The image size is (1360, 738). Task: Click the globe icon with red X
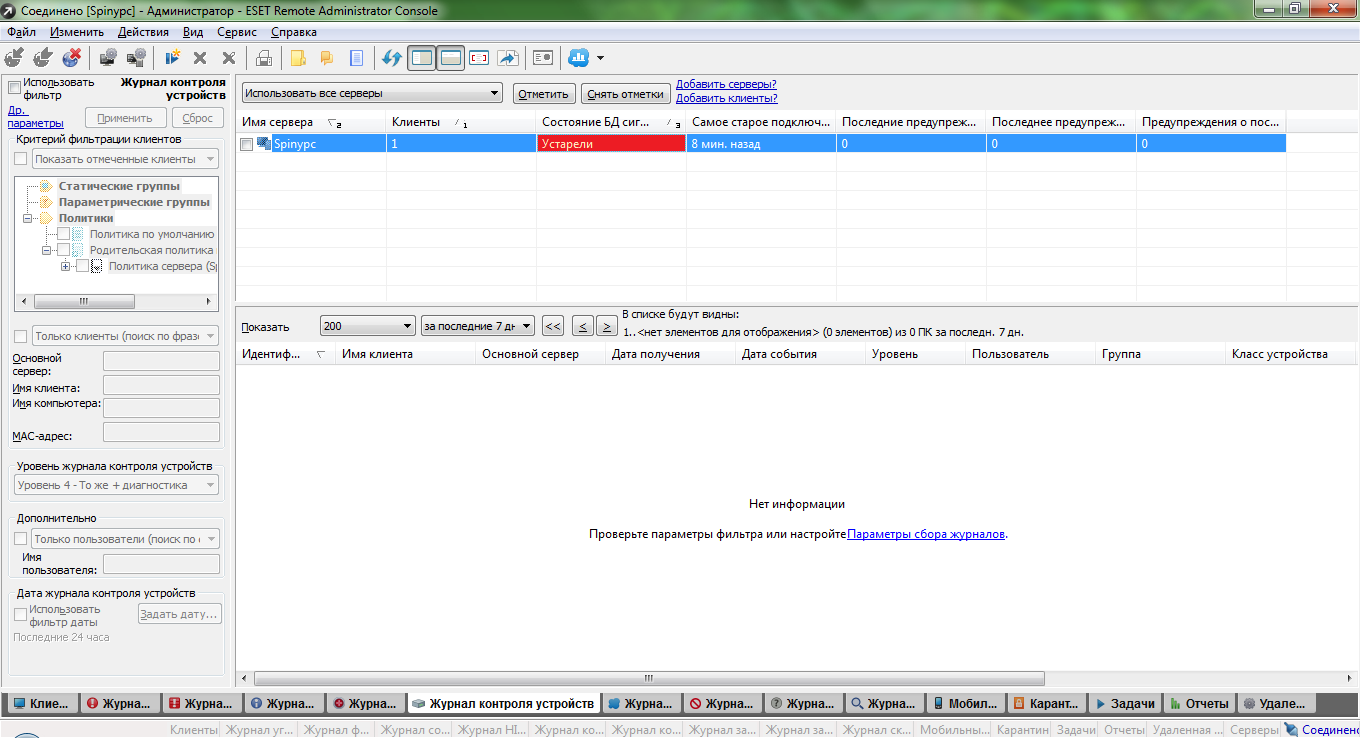[x=72, y=58]
